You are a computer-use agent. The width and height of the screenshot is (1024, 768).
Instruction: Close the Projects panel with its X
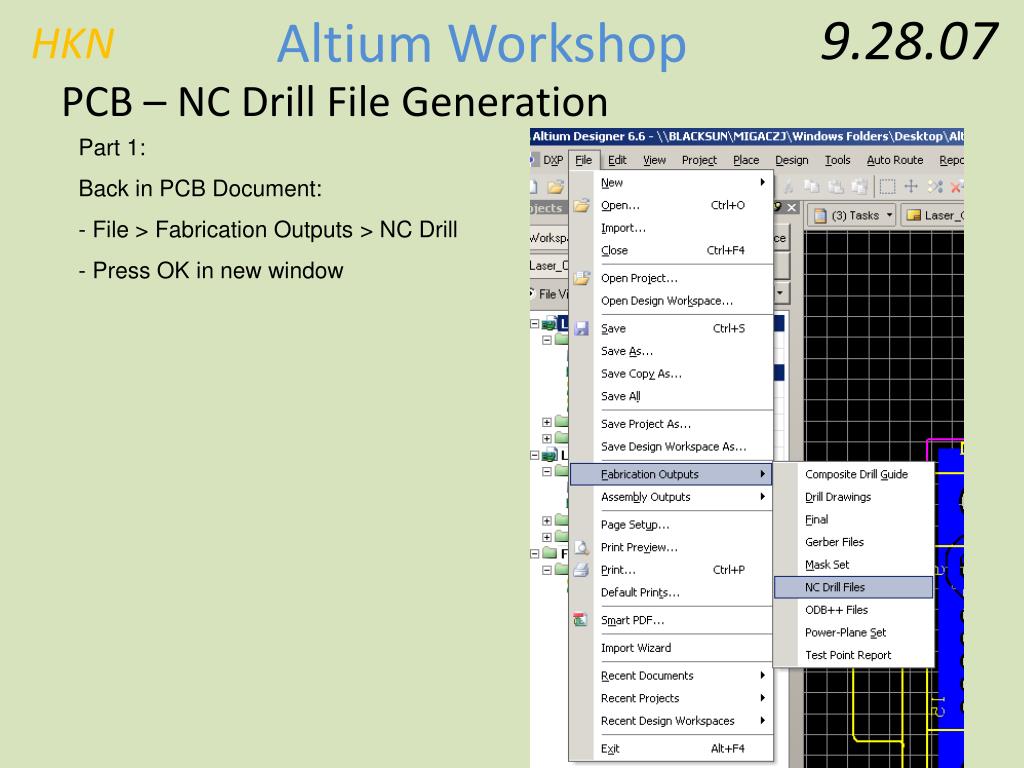(792, 208)
